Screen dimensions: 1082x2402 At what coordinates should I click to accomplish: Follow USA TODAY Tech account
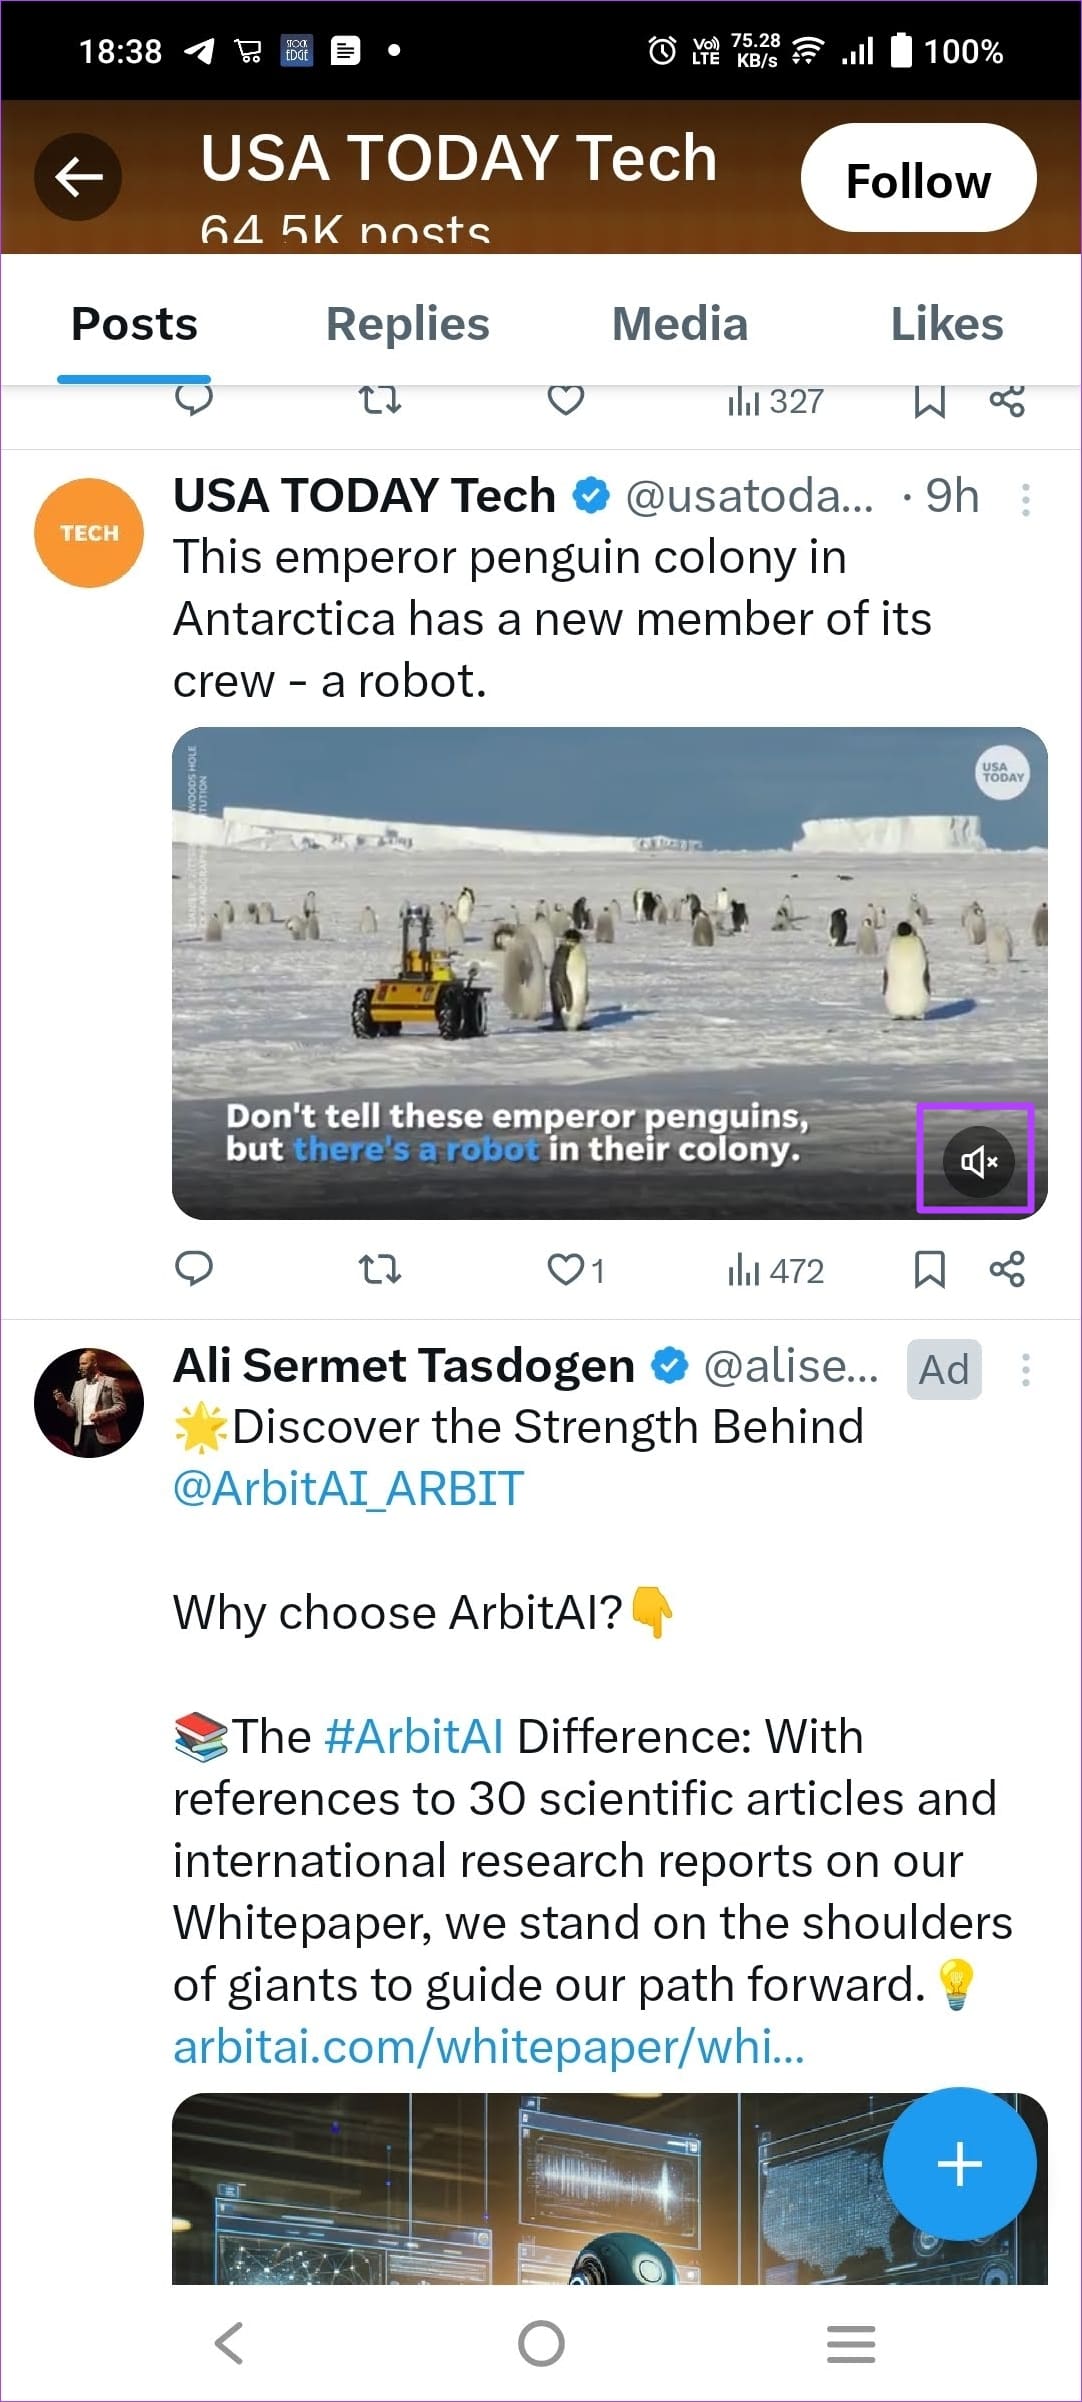(x=917, y=179)
